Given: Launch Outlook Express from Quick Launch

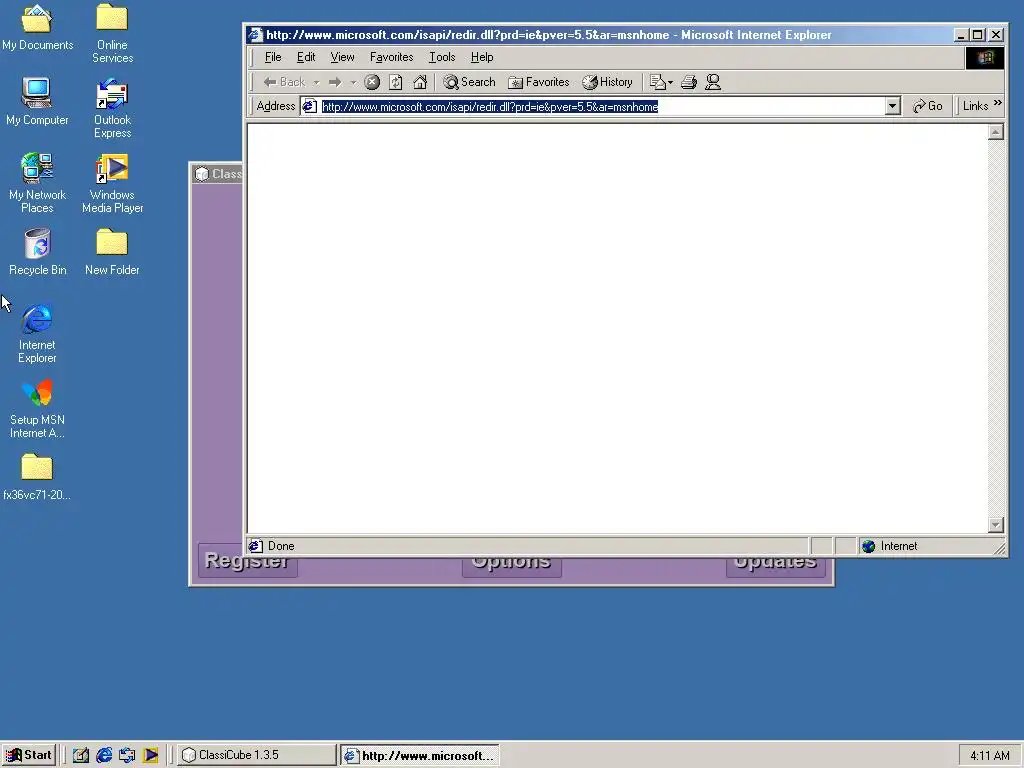Looking at the screenshot, I should click(x=127, y=756).
